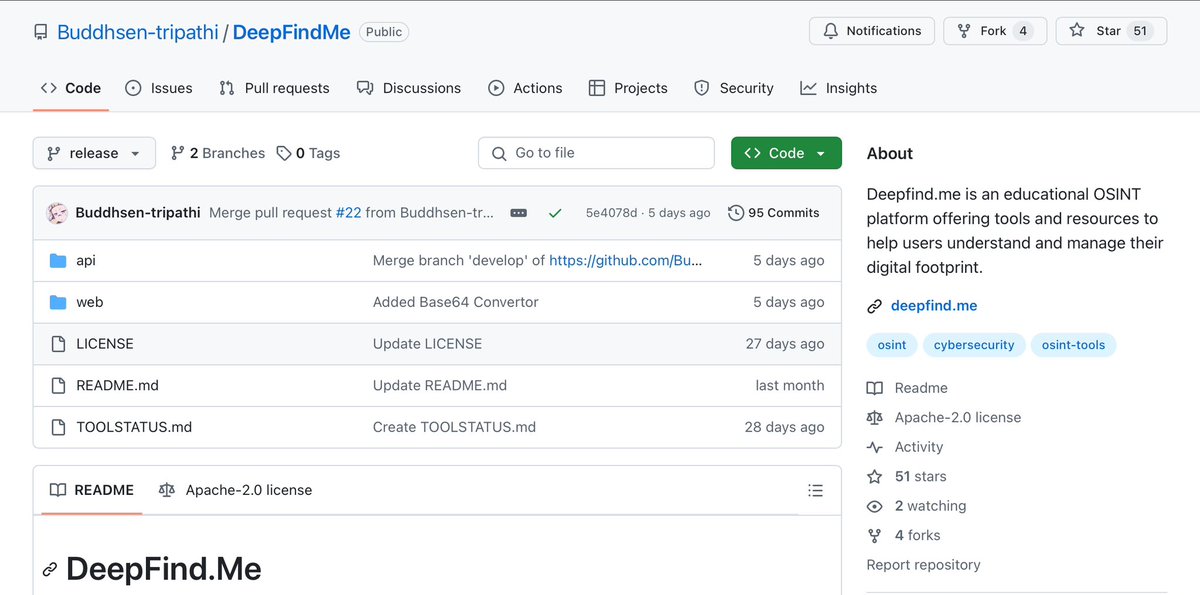
Task: Open Apache-2.0 license link in About
Action: (x=944, y=418)
